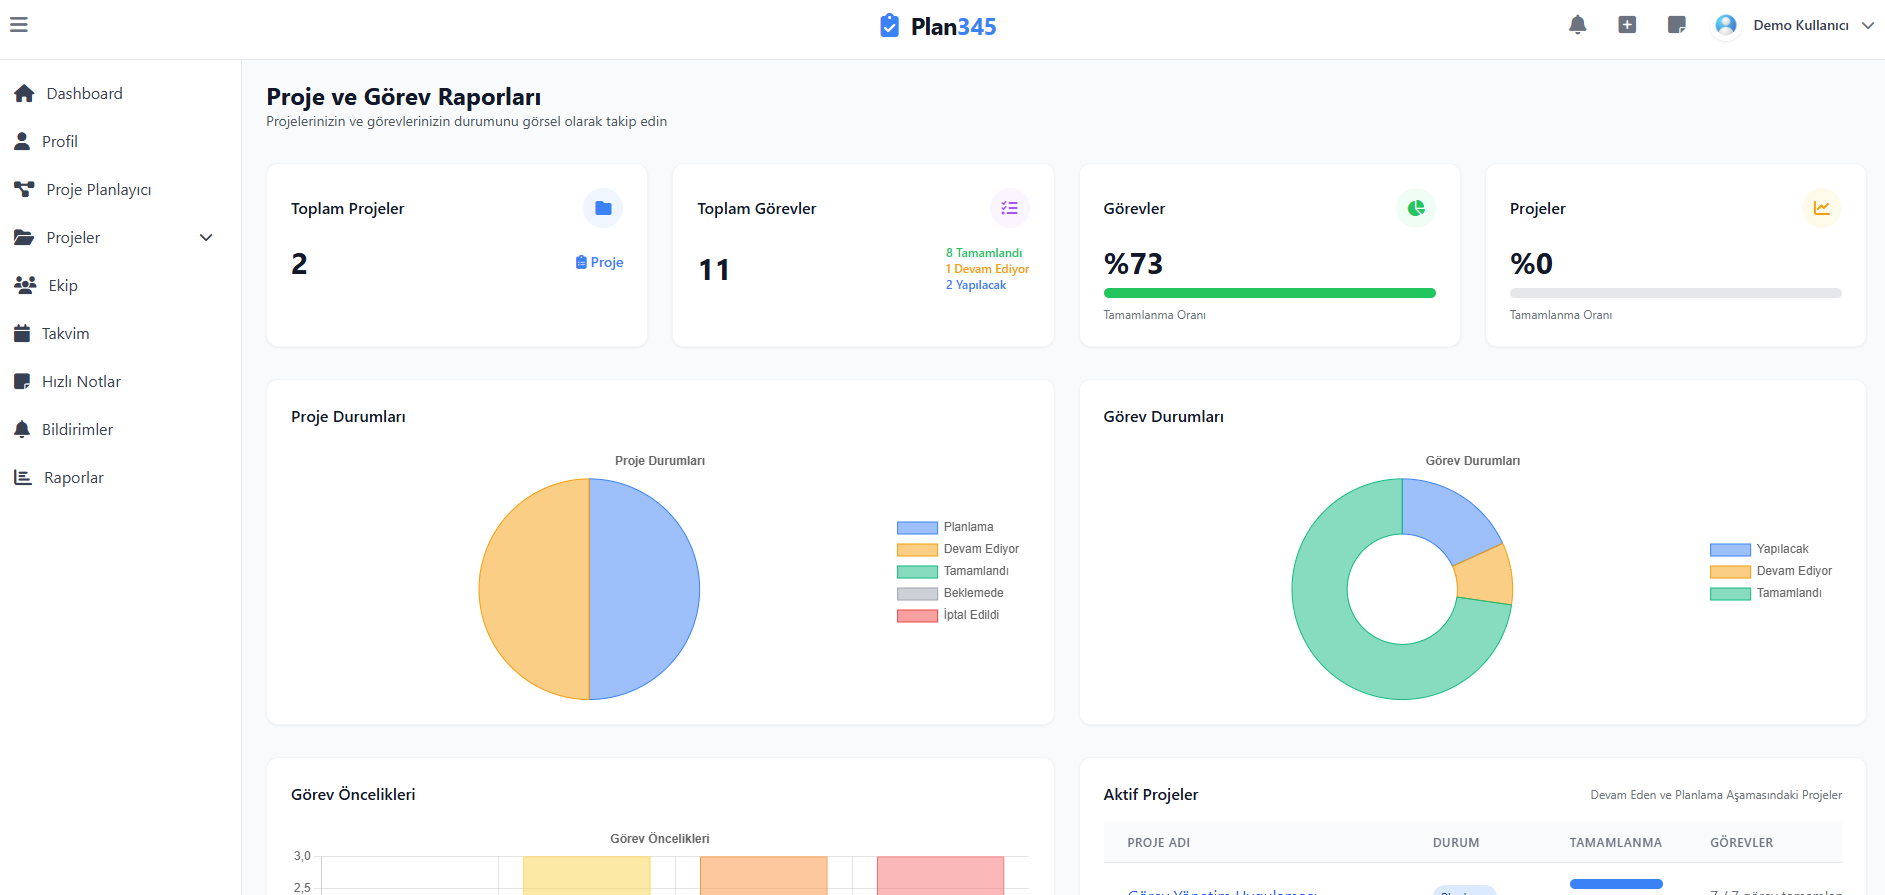Open Raporlar in the sidebar
The image size is (1885, 895).
pyautogui.click(x=73, y=478)
